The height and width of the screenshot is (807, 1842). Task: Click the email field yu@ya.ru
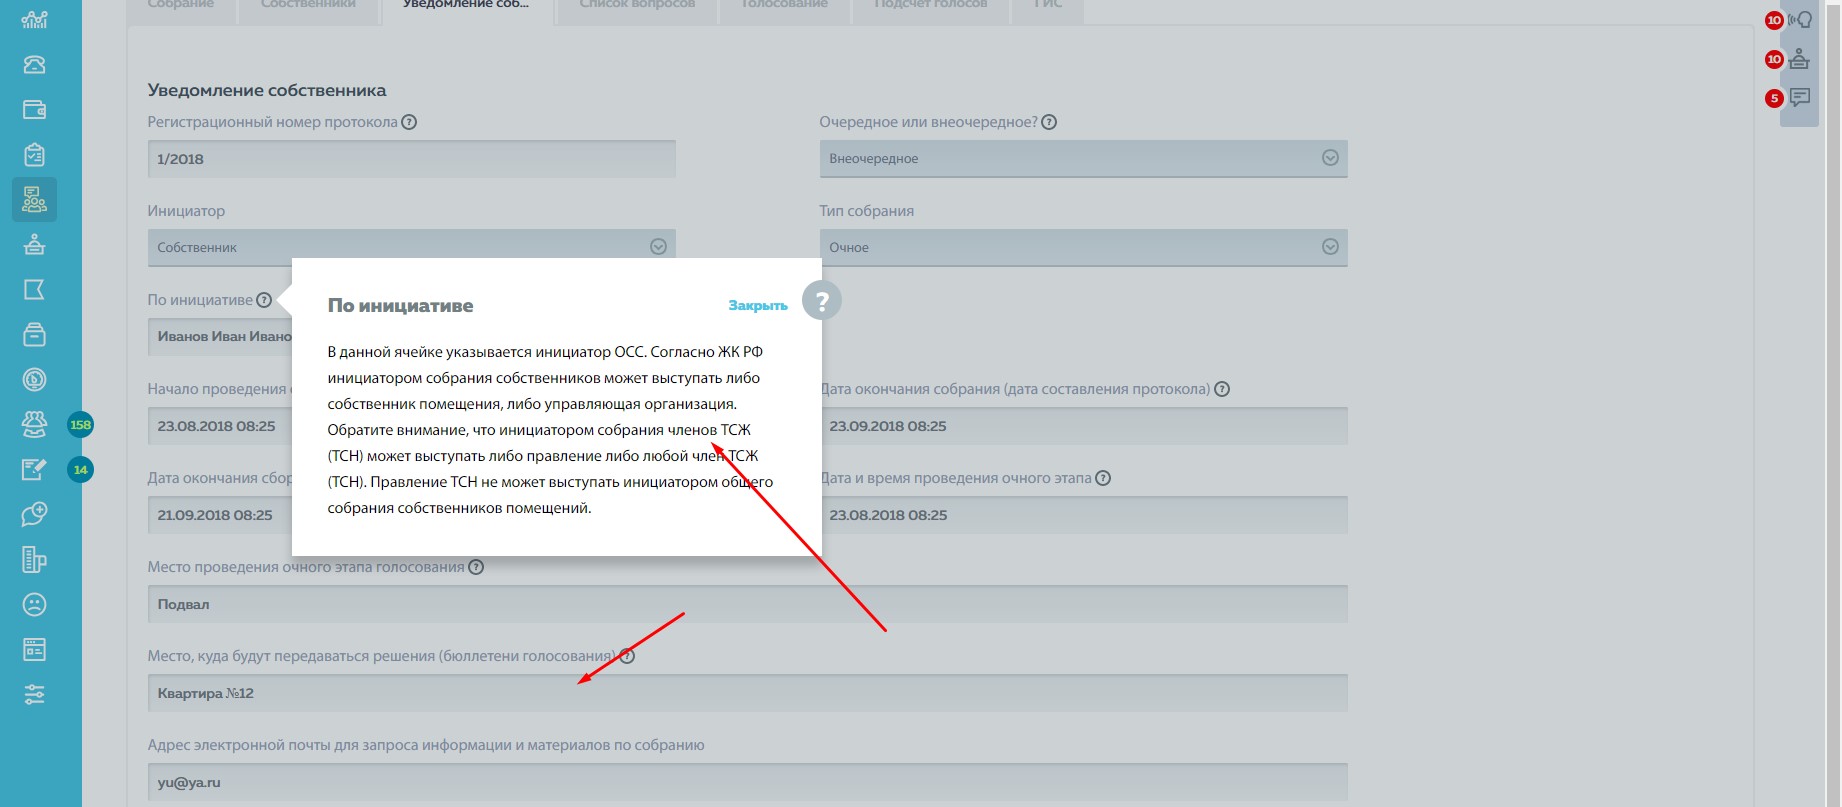click(x=748, y=781)
